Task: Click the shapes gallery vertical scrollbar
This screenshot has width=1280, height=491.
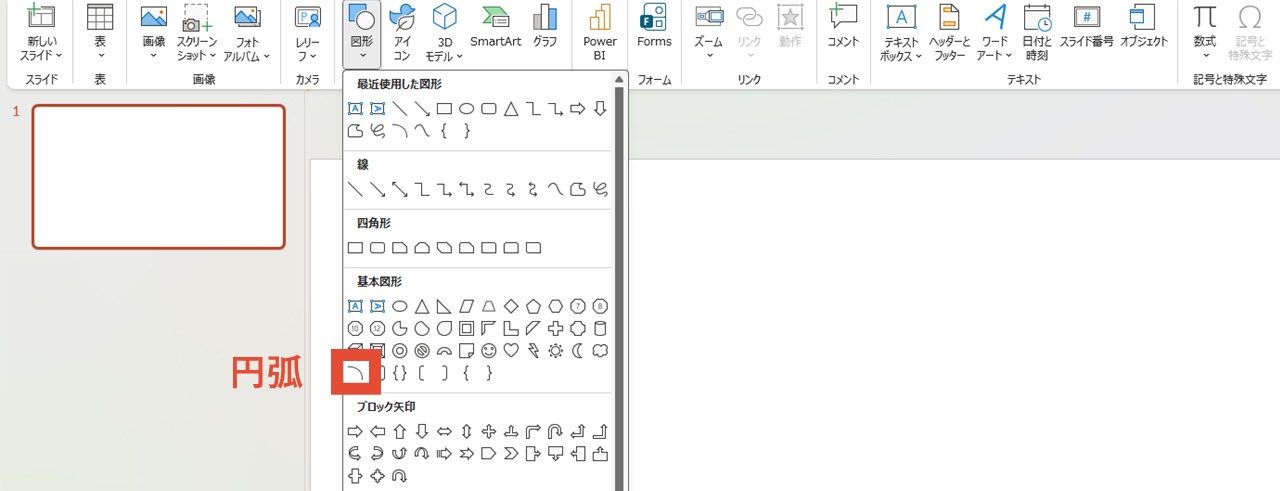Action: pyautogui.click(x=620, y=290)
